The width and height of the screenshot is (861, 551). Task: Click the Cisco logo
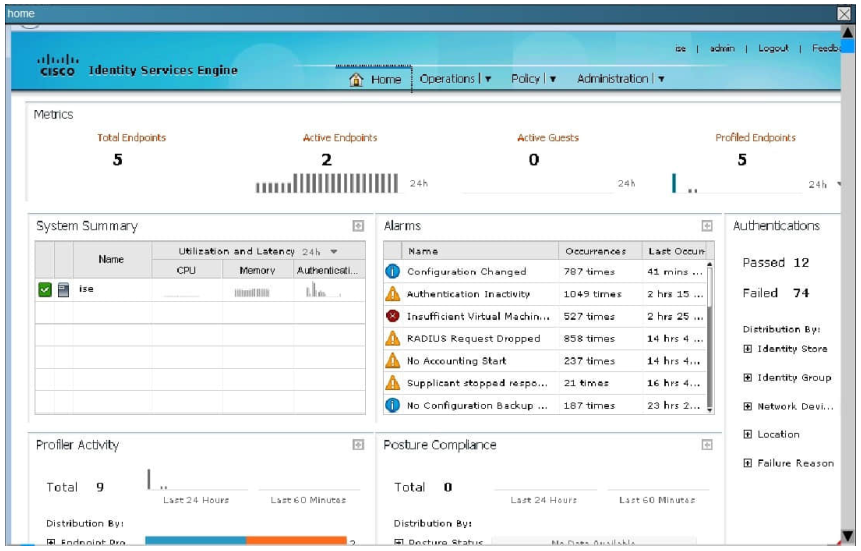(x=57, y=65)
